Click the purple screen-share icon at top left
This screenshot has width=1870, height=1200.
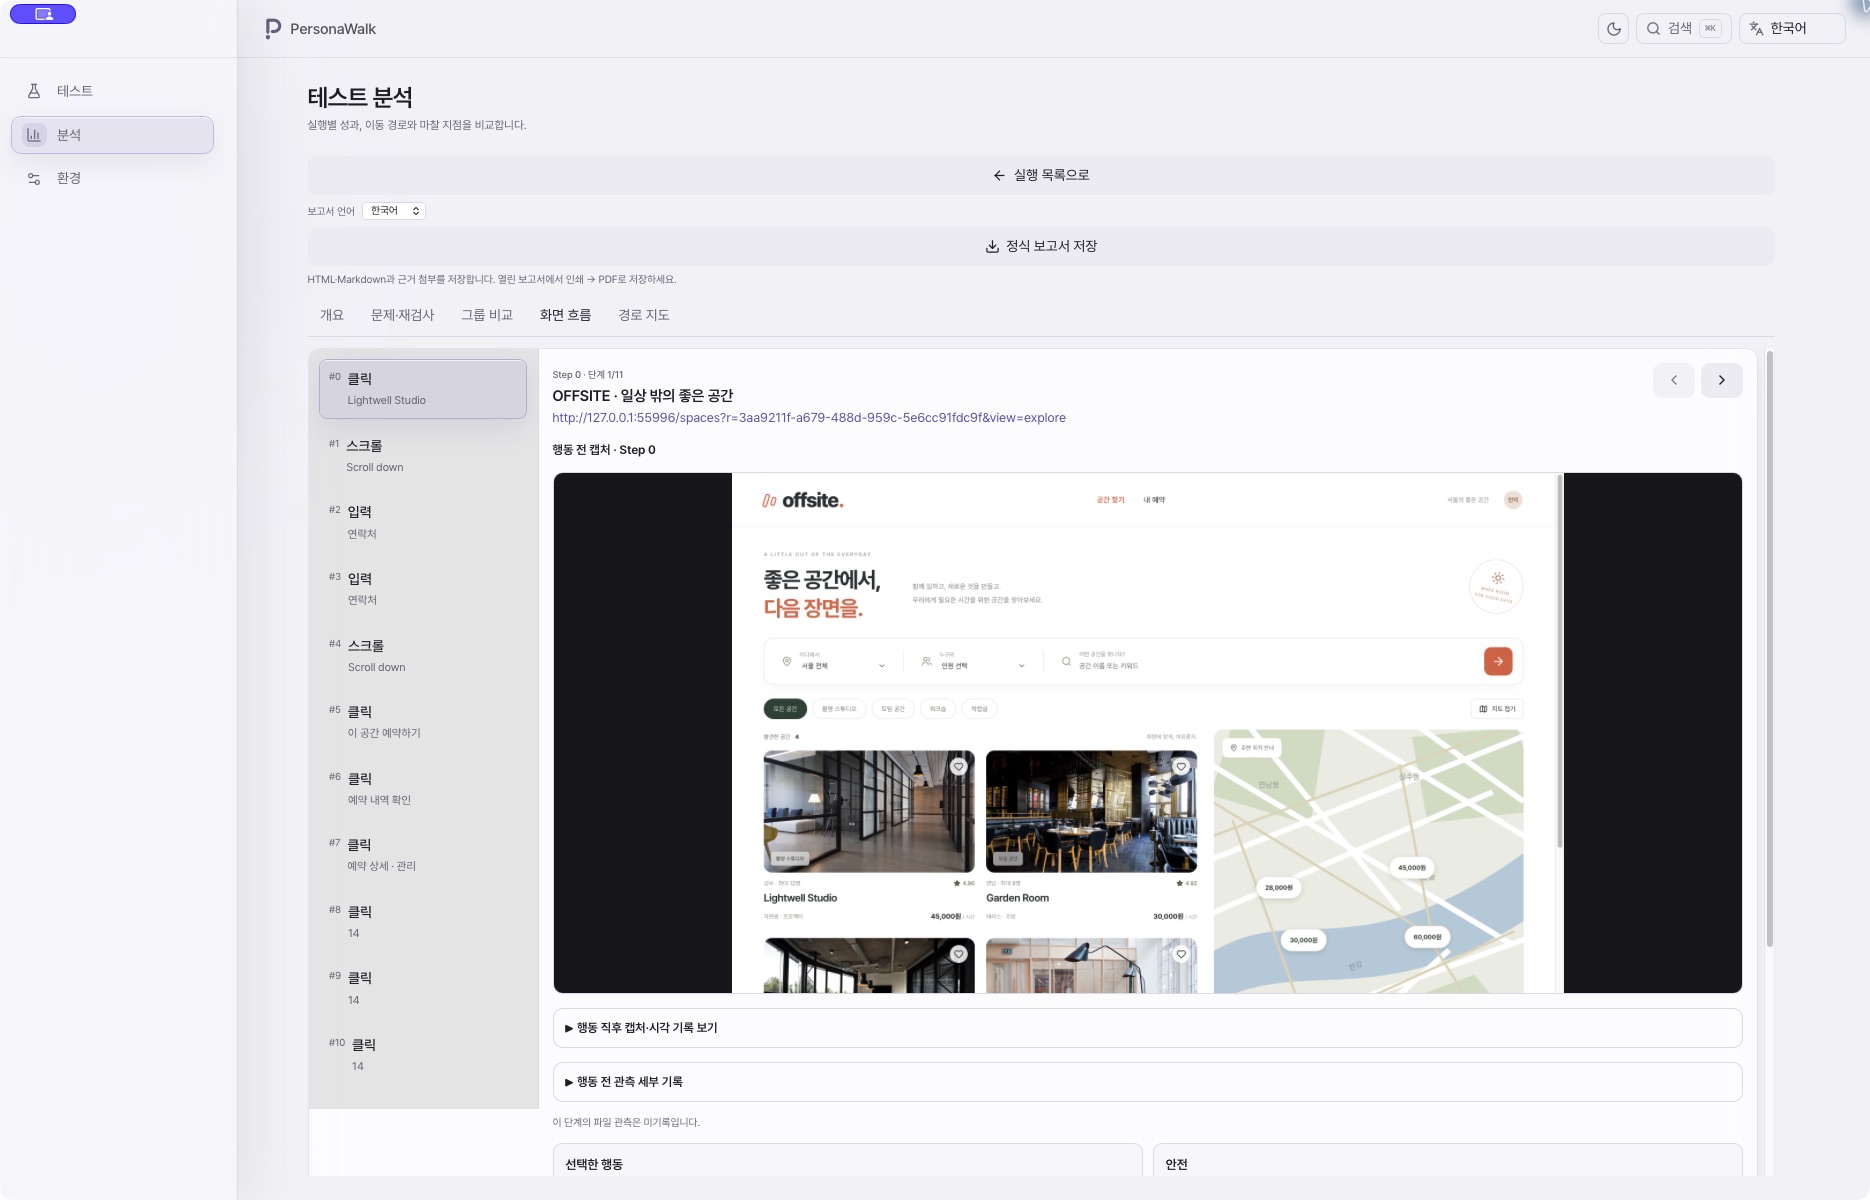click(x=43, y=14)
